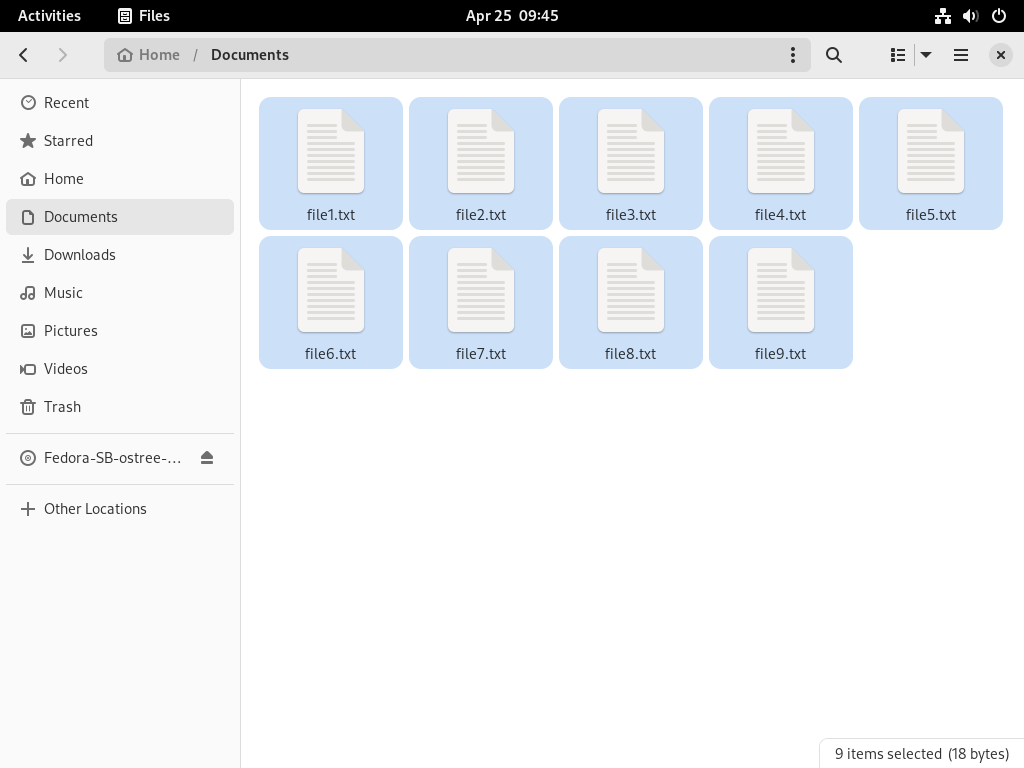The width and height of the screenshot is (1024, 768).
Task: Click the file5.txt name label
Action: (931, 215)
